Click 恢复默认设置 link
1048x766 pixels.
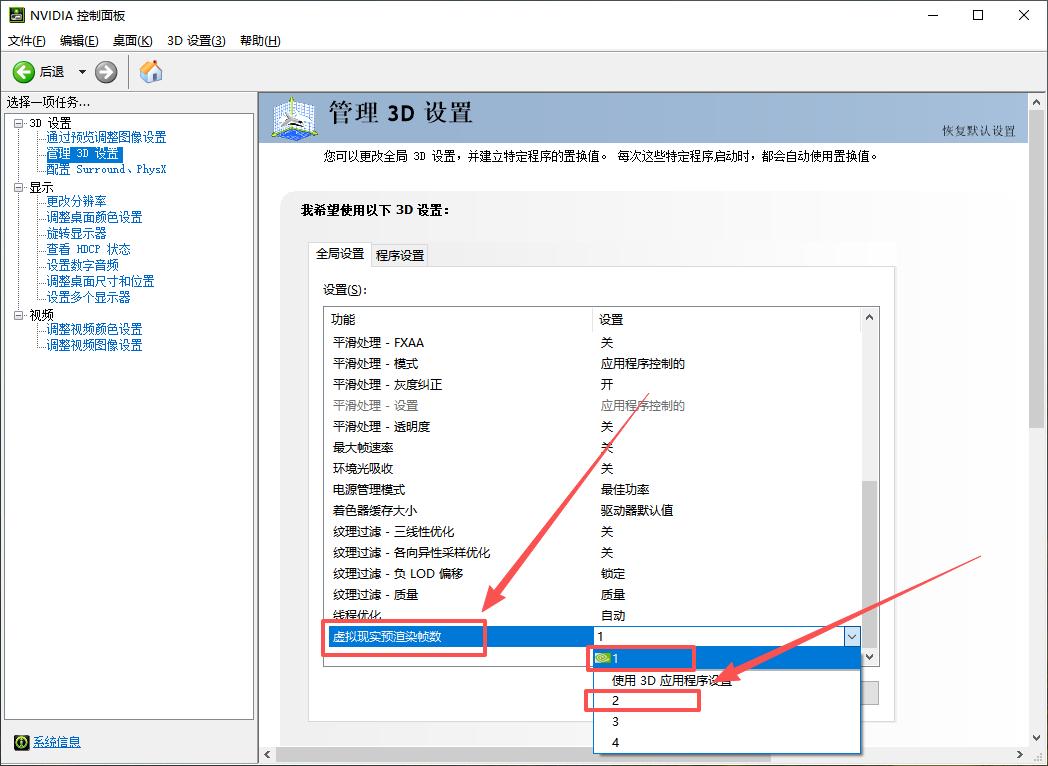coord(978,131)
